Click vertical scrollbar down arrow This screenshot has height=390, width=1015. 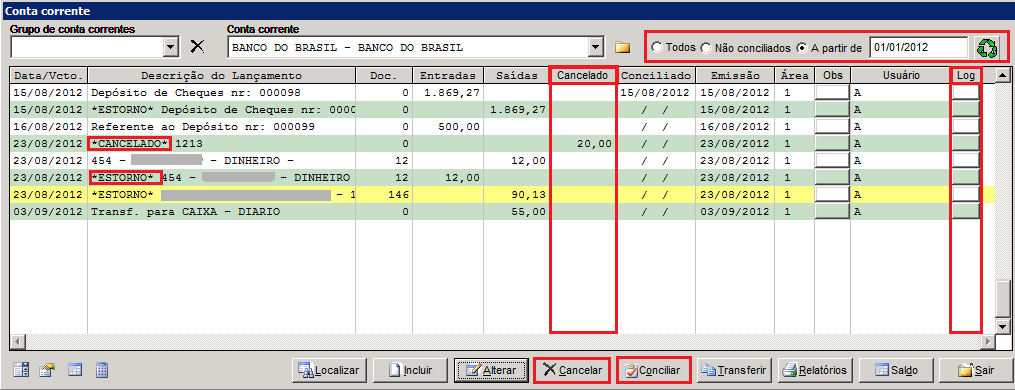tap(1003, 326)
